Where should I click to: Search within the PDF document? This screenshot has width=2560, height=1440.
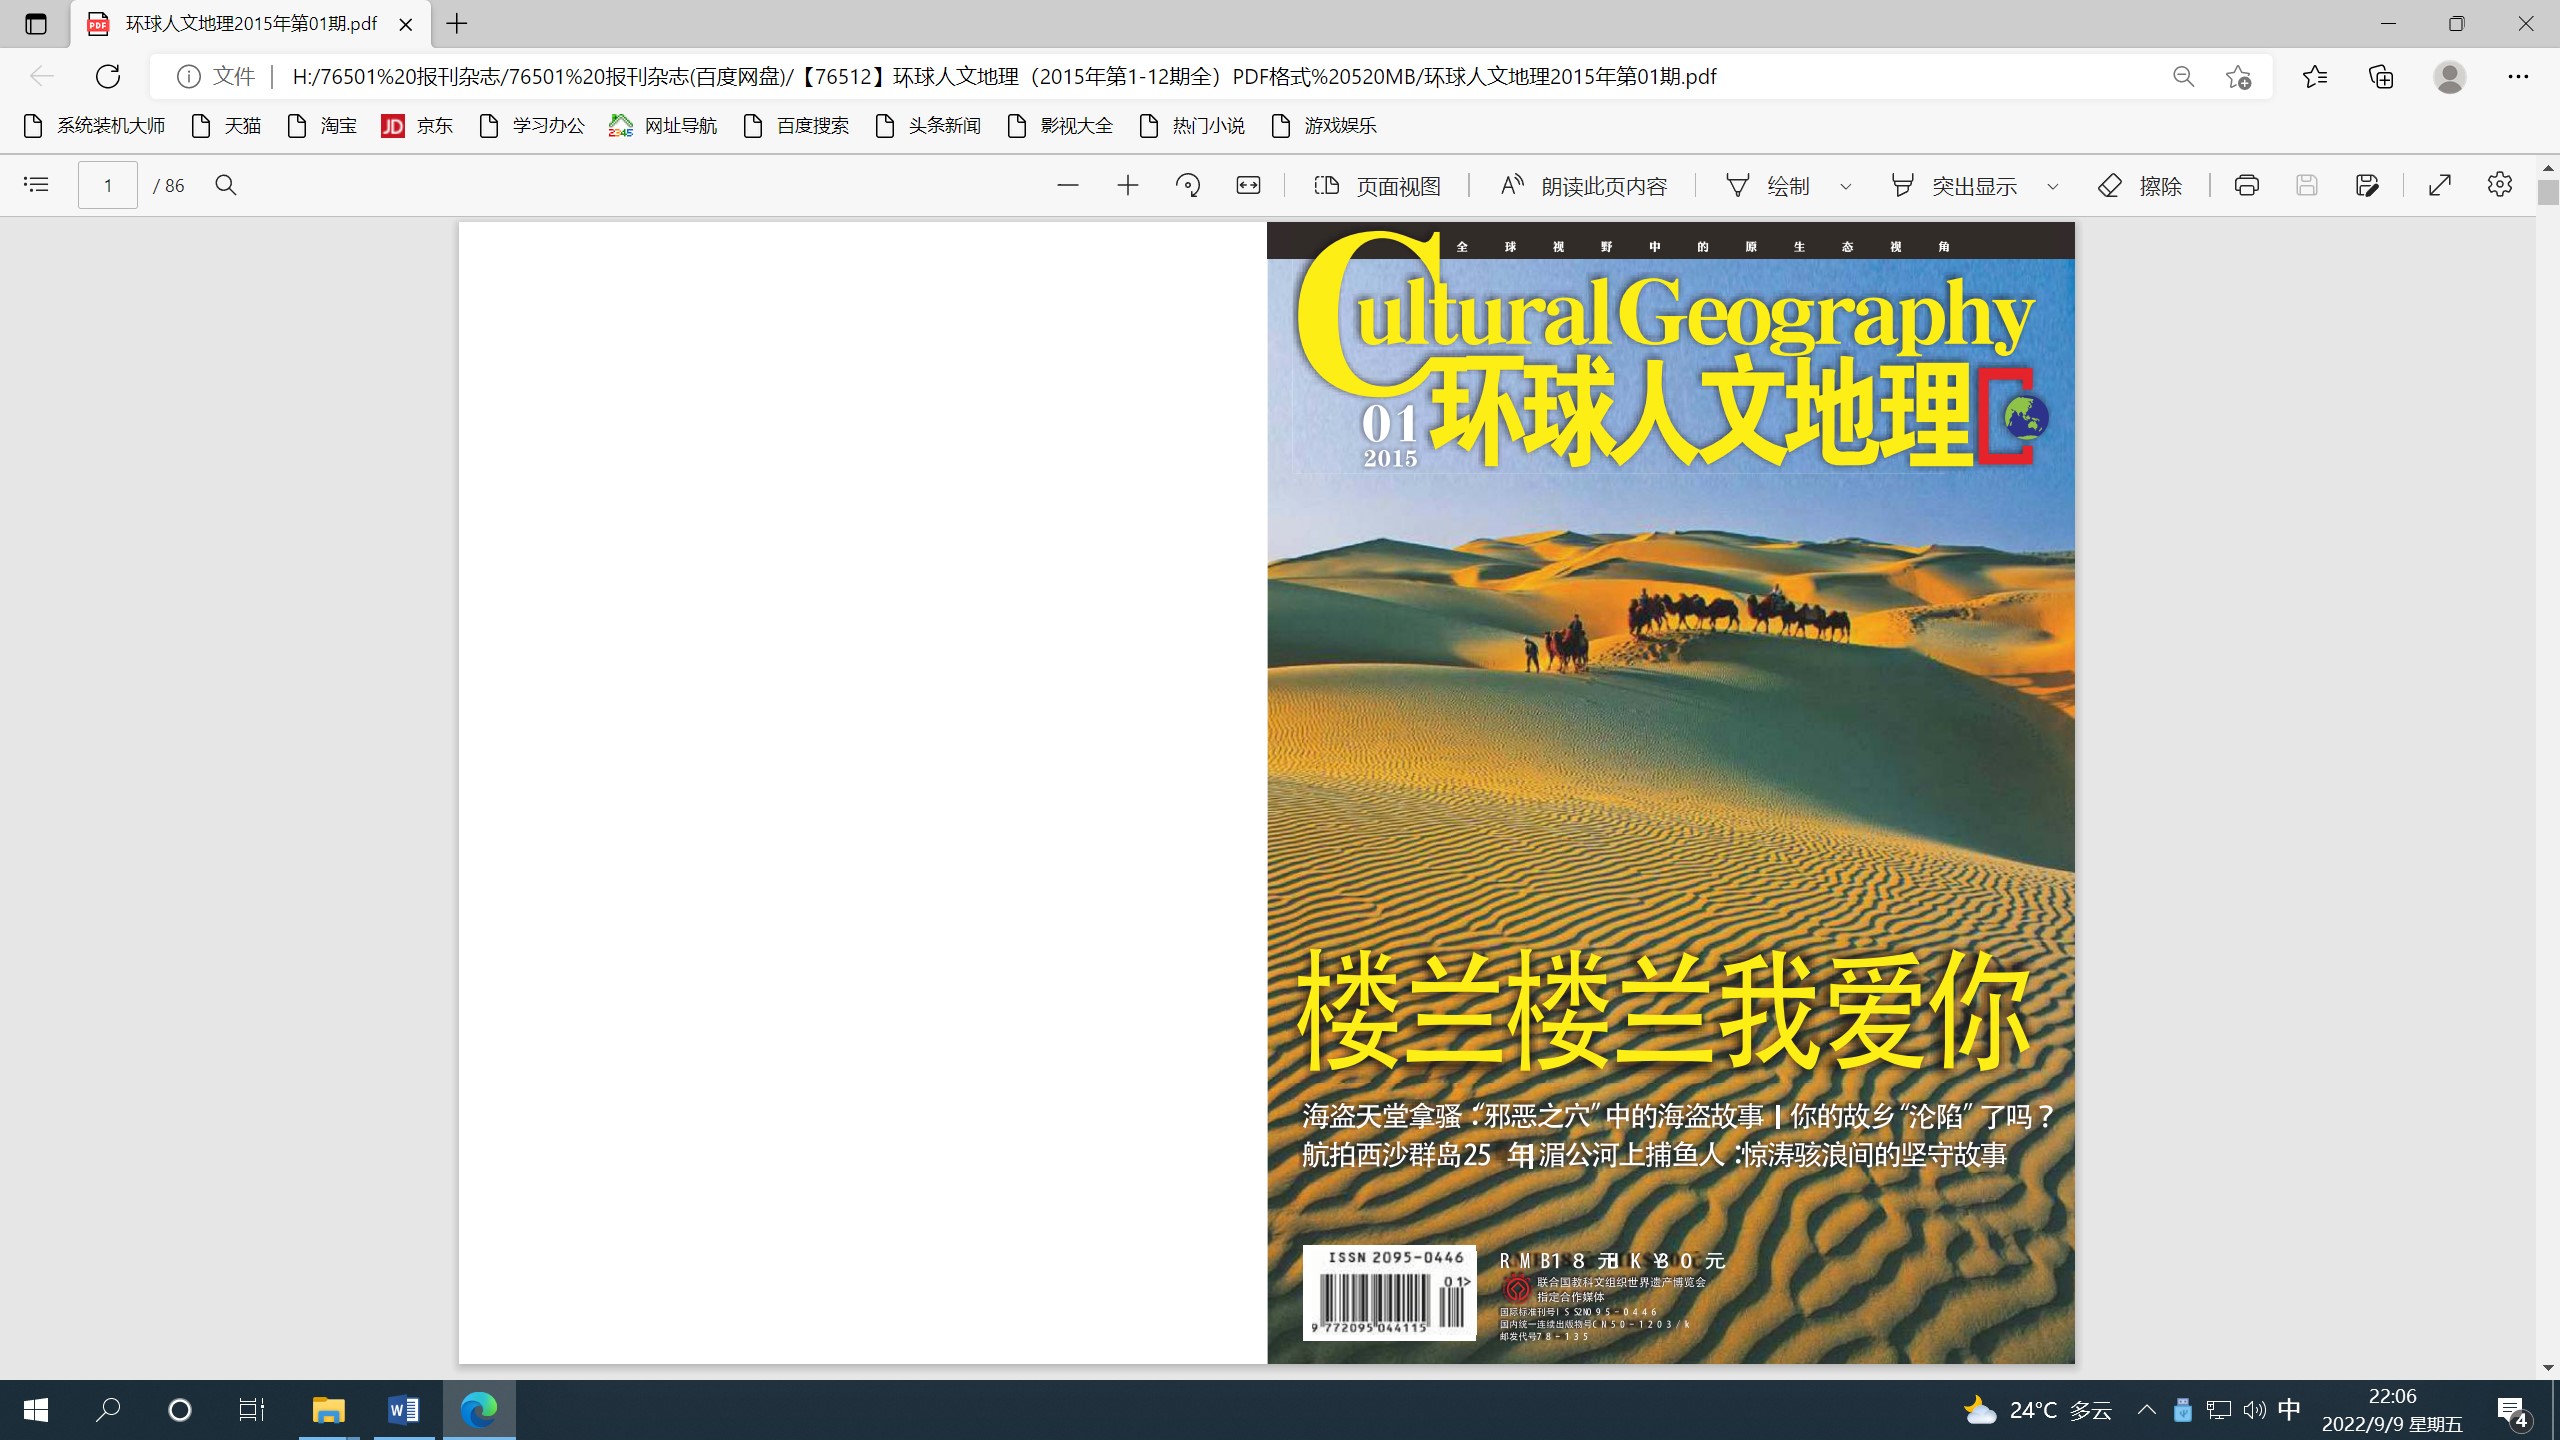pyautogui.click(x=226, y=185)
